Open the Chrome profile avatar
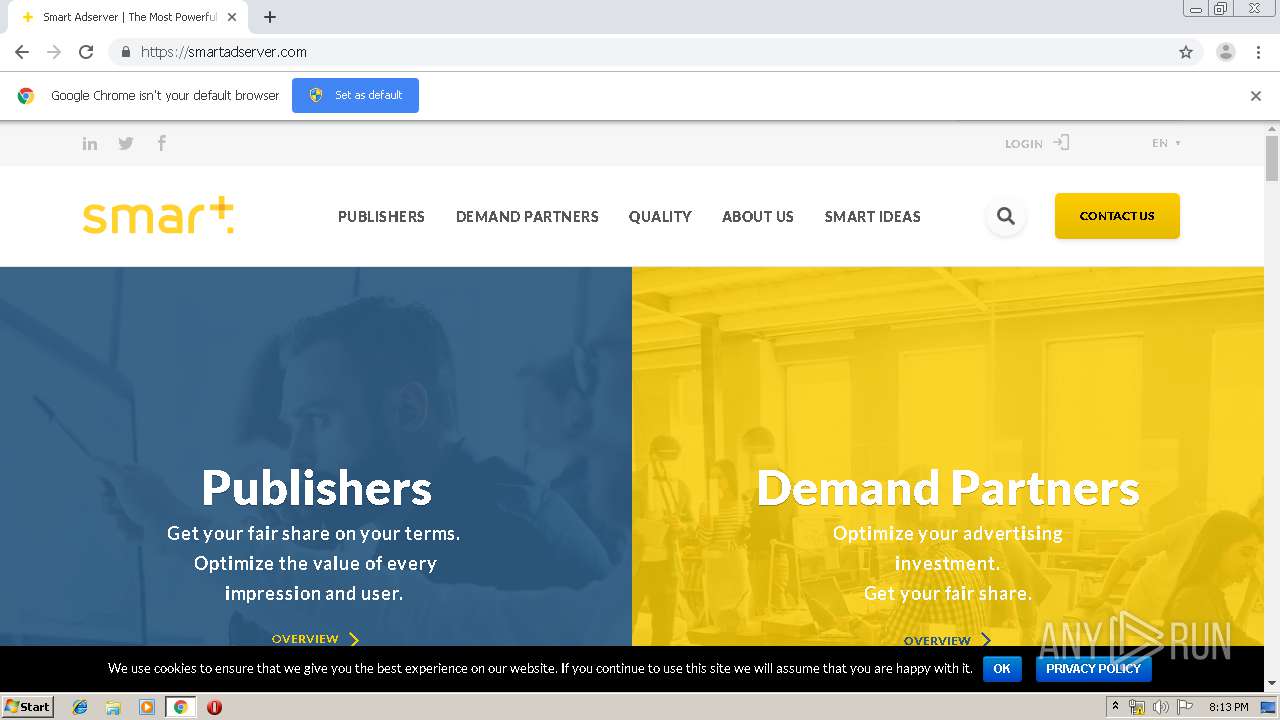Screen dimensions: 1280x720 [x=1226, y=52]
